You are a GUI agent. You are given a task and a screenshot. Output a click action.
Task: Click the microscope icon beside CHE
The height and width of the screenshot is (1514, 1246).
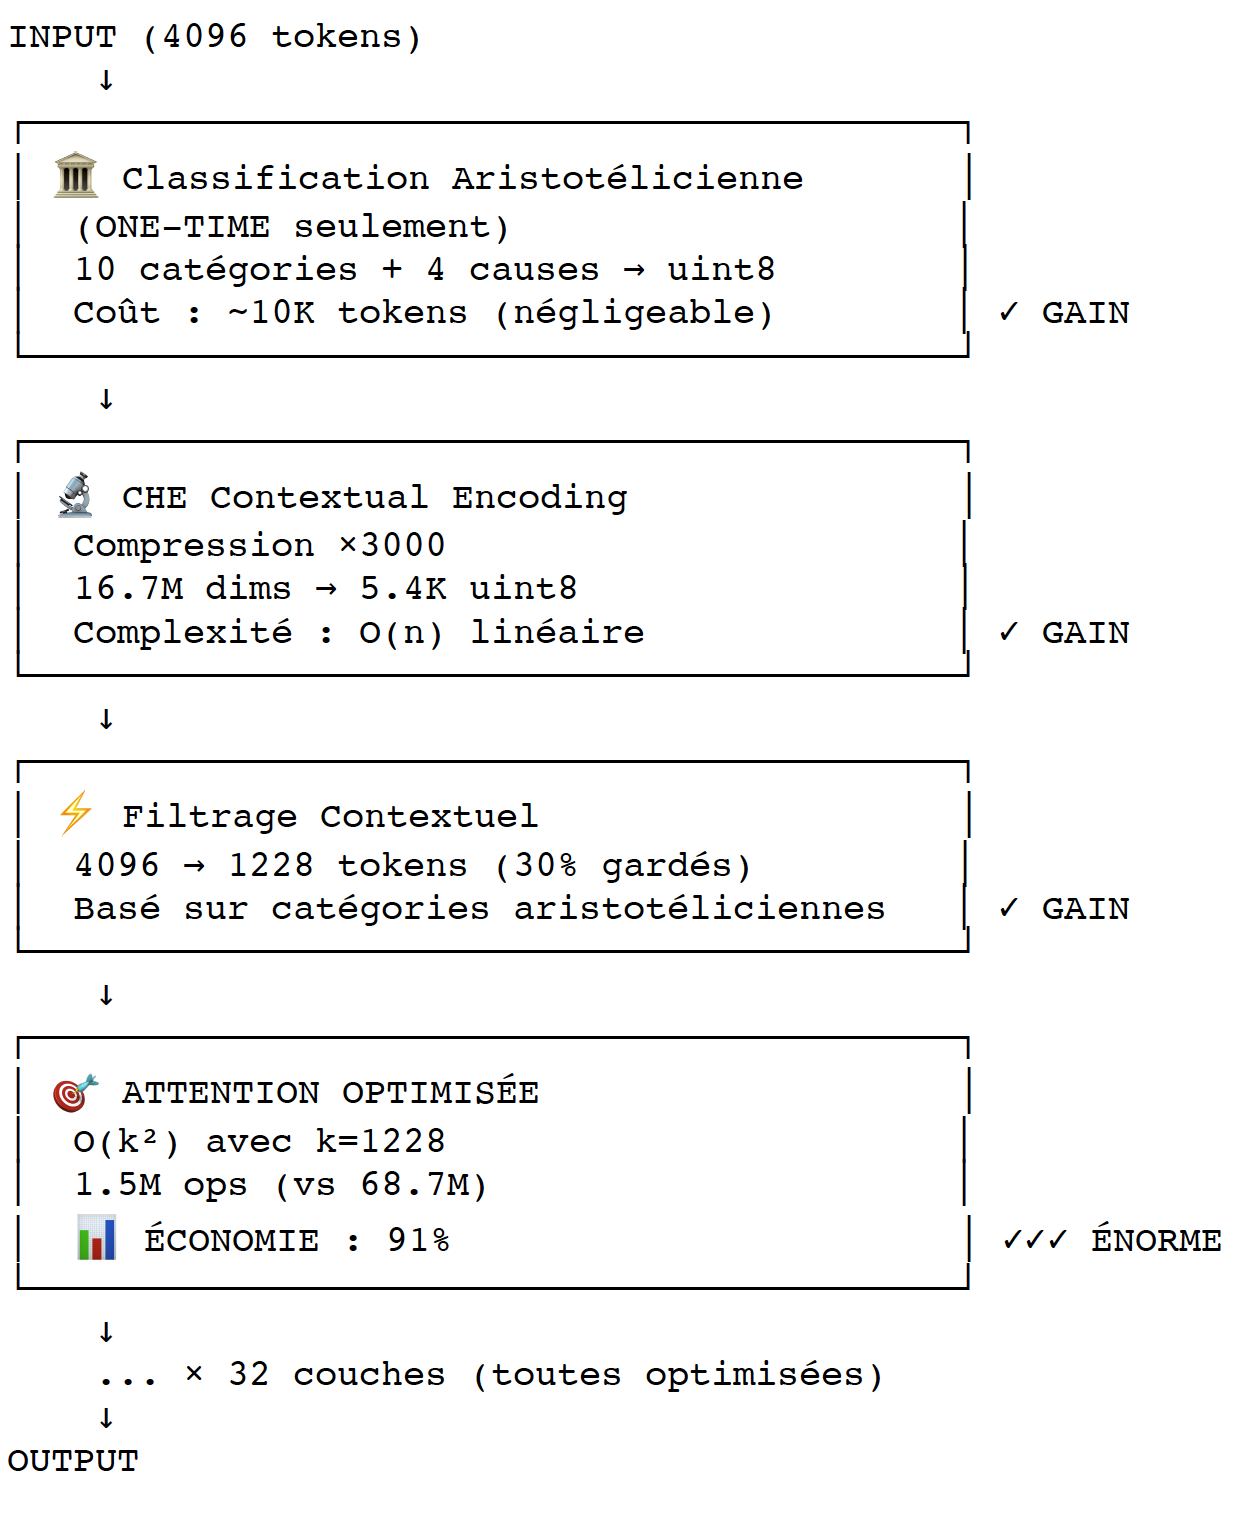76,495
